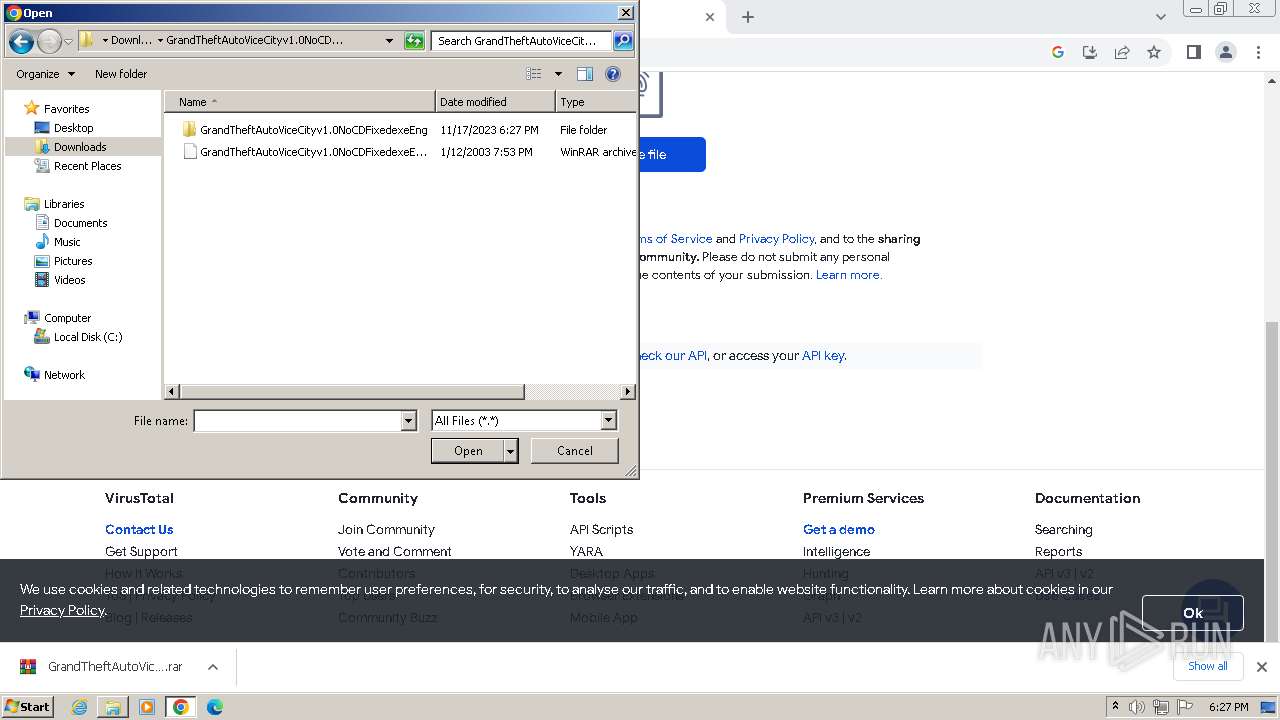Open Microsoft Edge from taskbar
This screenshot has width=1280, height=720.
coord(215,707)
